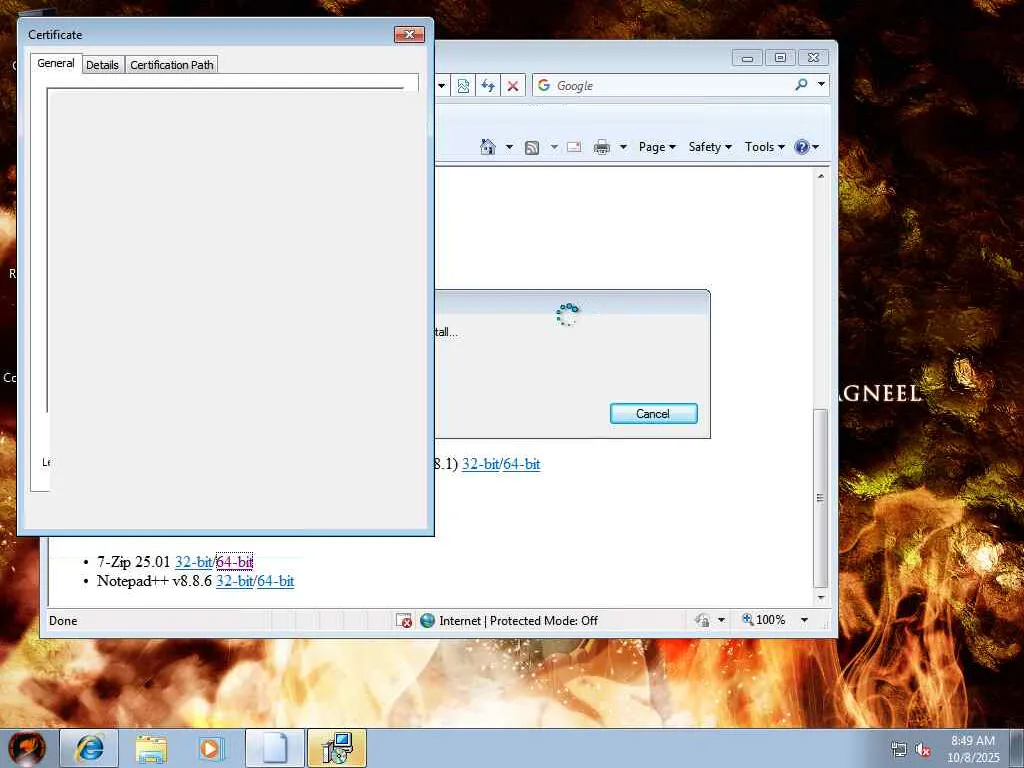Expand the Help dropdown arrow
The image size is (1024, 768).
point(815,147)
